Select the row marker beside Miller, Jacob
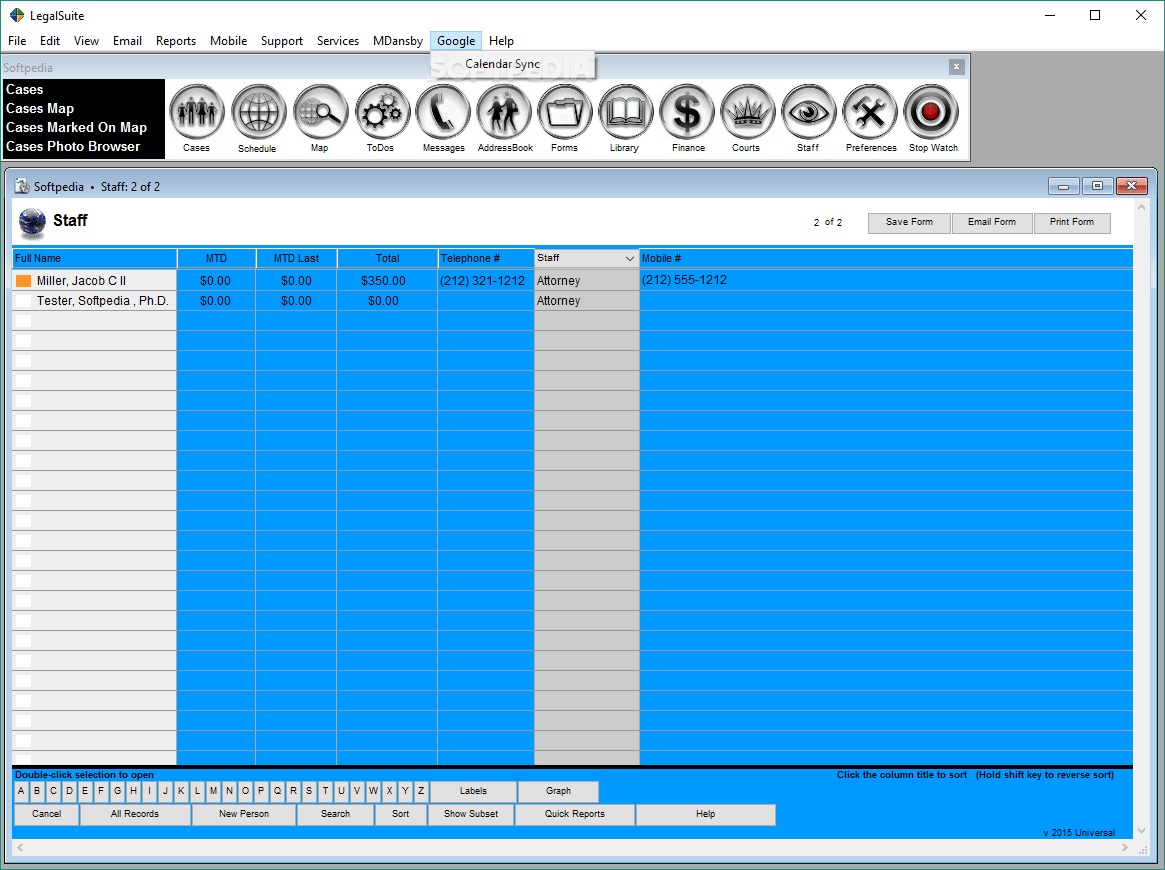1165x870 pixels. pyautogui.click(x=23, y=281)
